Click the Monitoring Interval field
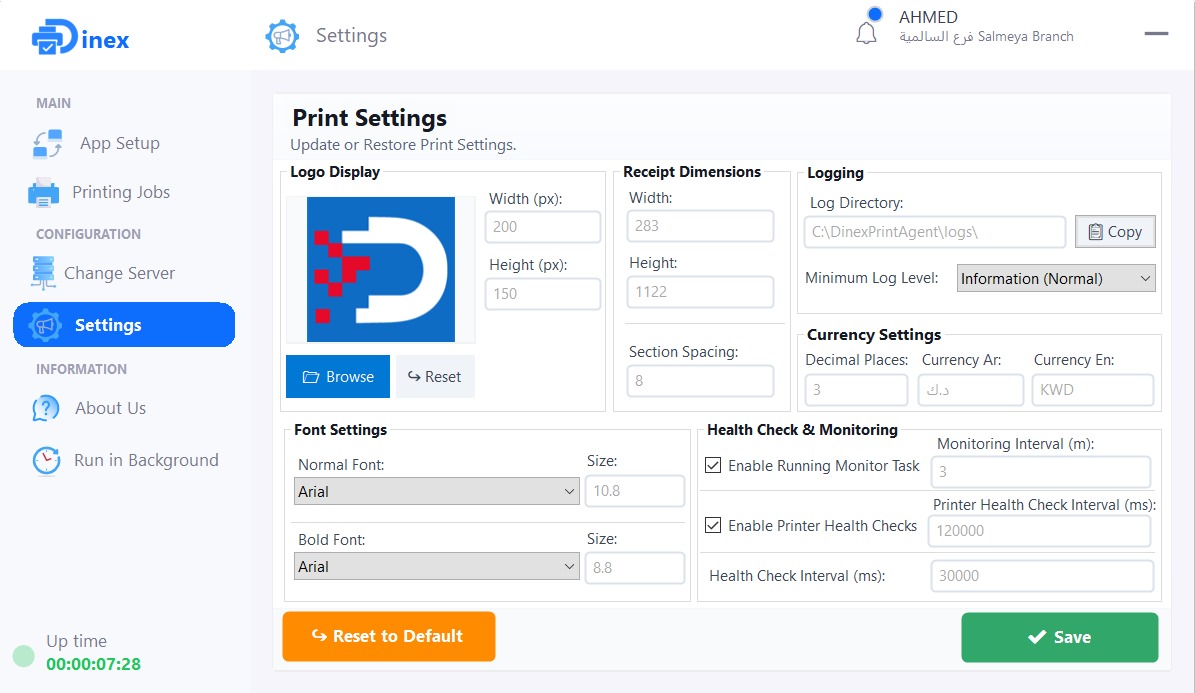This screenshot has width=1195, height=693. tap(1040, 472)
